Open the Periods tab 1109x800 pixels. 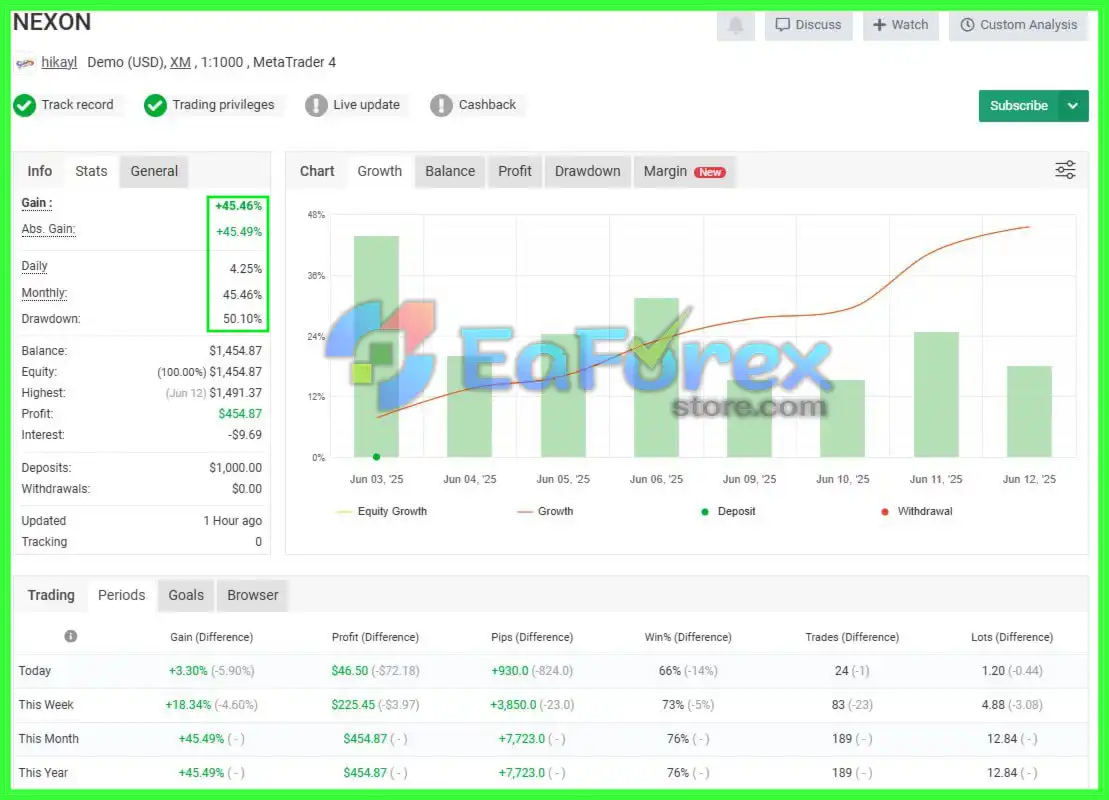pyautogui.click(x=122, y=596)
